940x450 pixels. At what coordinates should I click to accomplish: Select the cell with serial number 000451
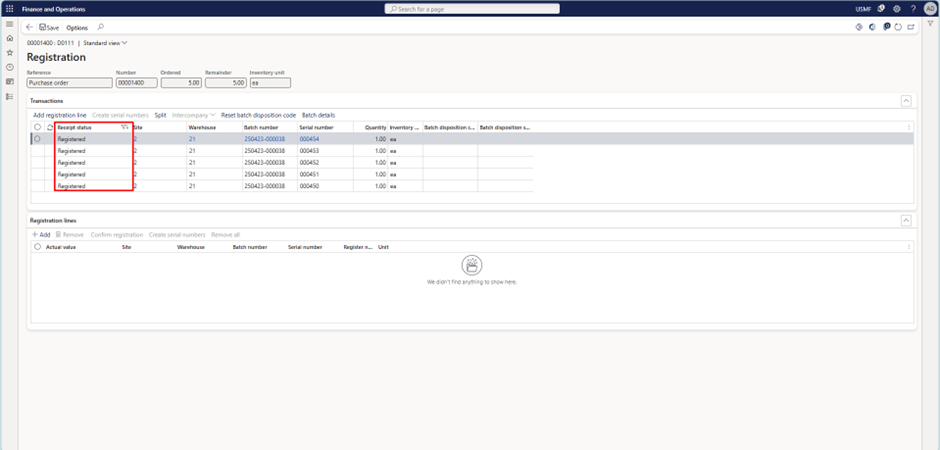pos(325,174)
